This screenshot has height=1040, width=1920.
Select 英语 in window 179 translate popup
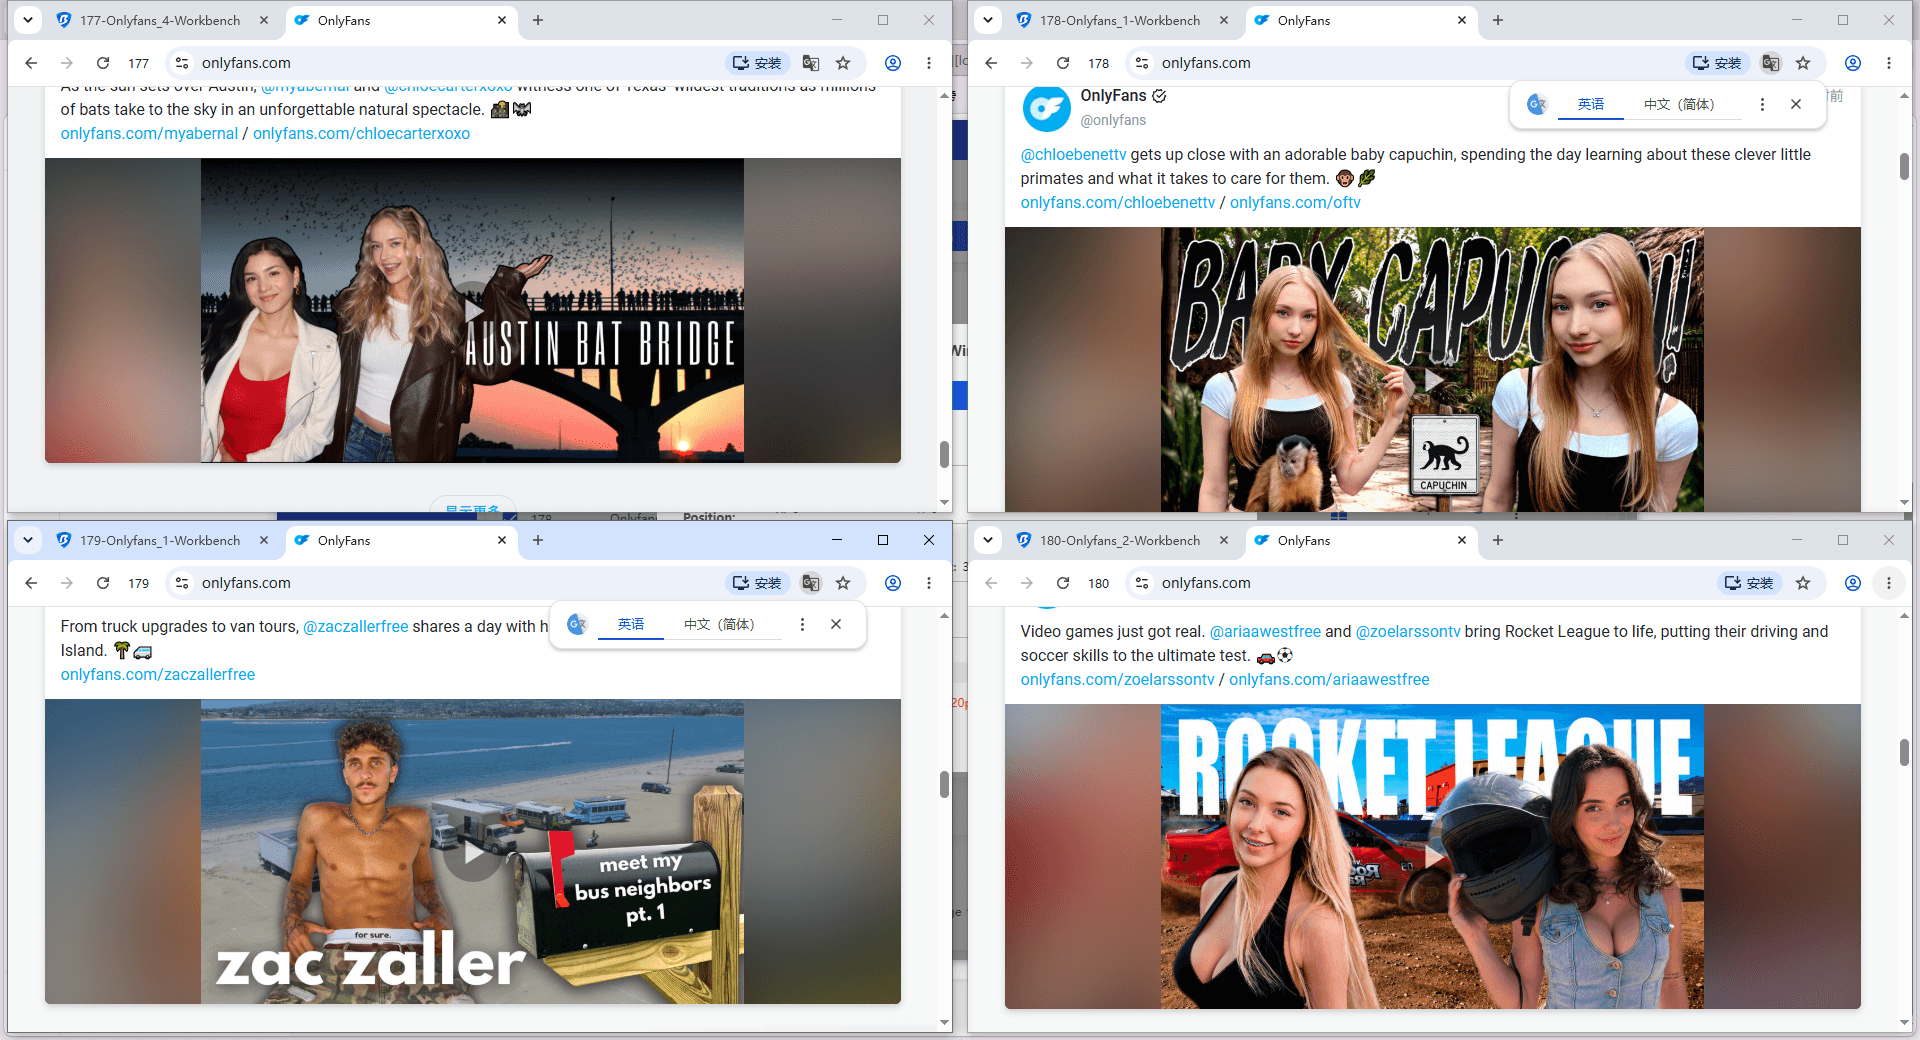(x=631, y=624)
